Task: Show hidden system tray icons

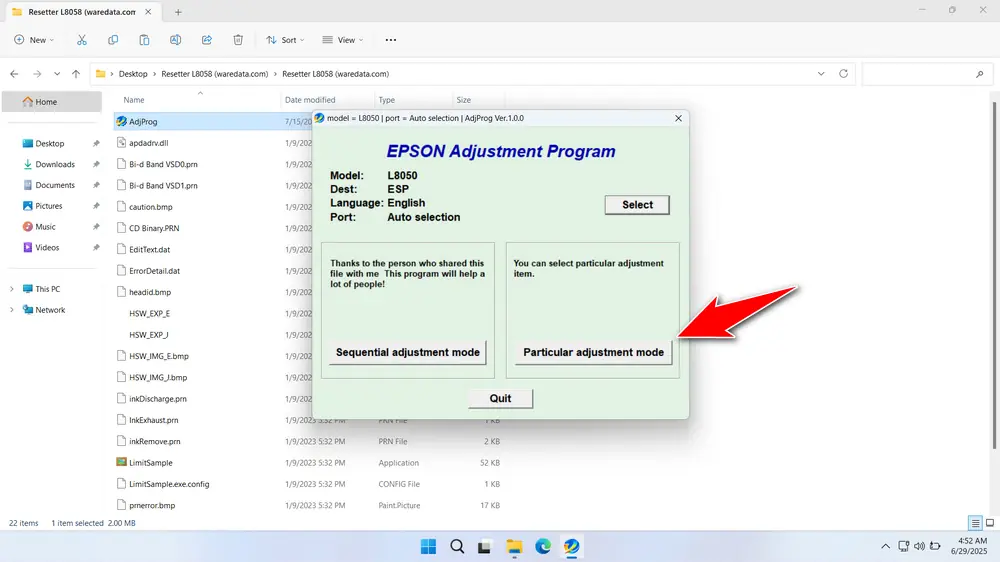Action: tap(885, 546)
